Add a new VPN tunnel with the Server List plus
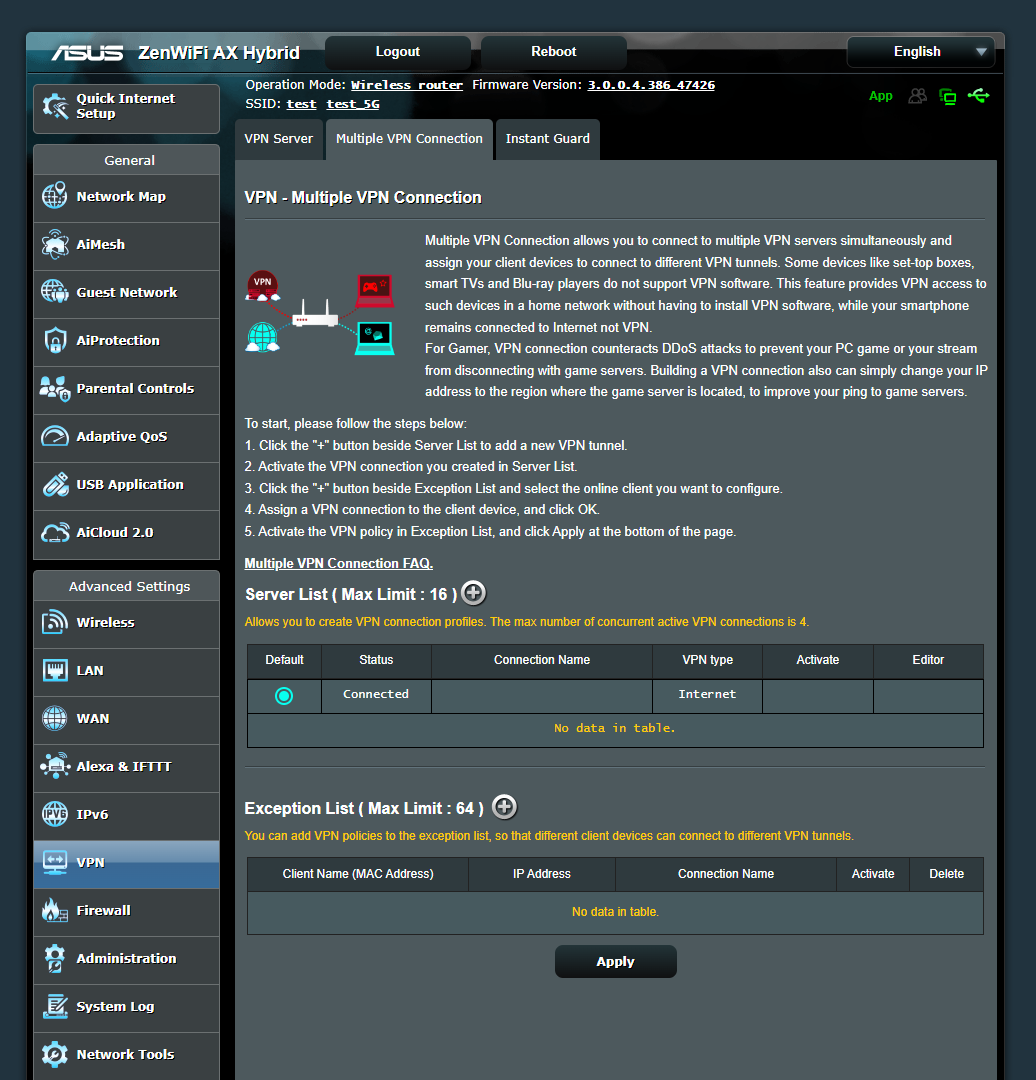Viewport: 1036px width, 1080px height. (x=473, y=592)
